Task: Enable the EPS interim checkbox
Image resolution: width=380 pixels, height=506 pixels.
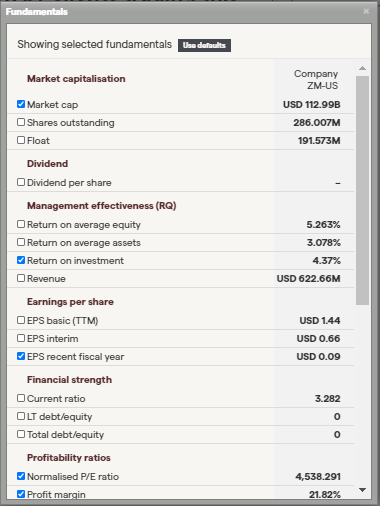Action: coord(21,338)
